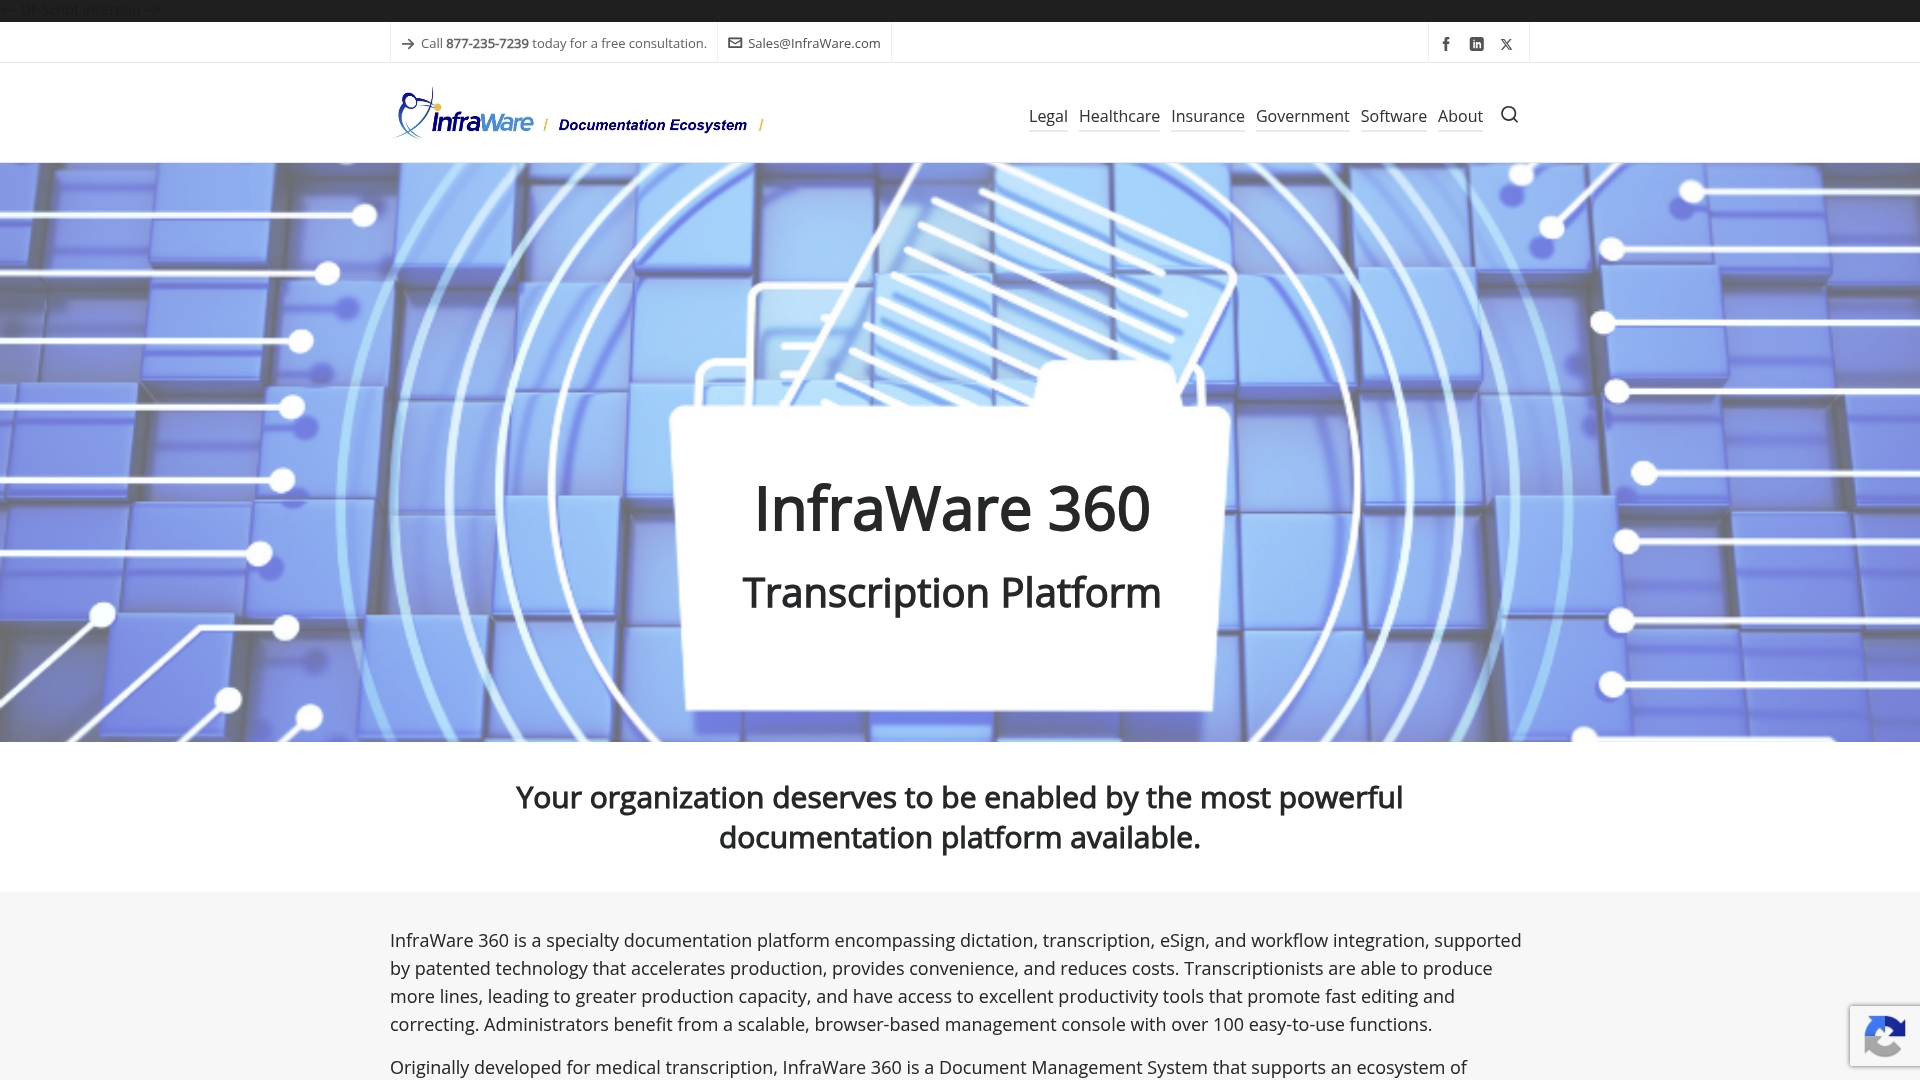This screenshot has width=1920, height=1080.
Task: Open the Software menu
Action: [x=1393, y=116]
